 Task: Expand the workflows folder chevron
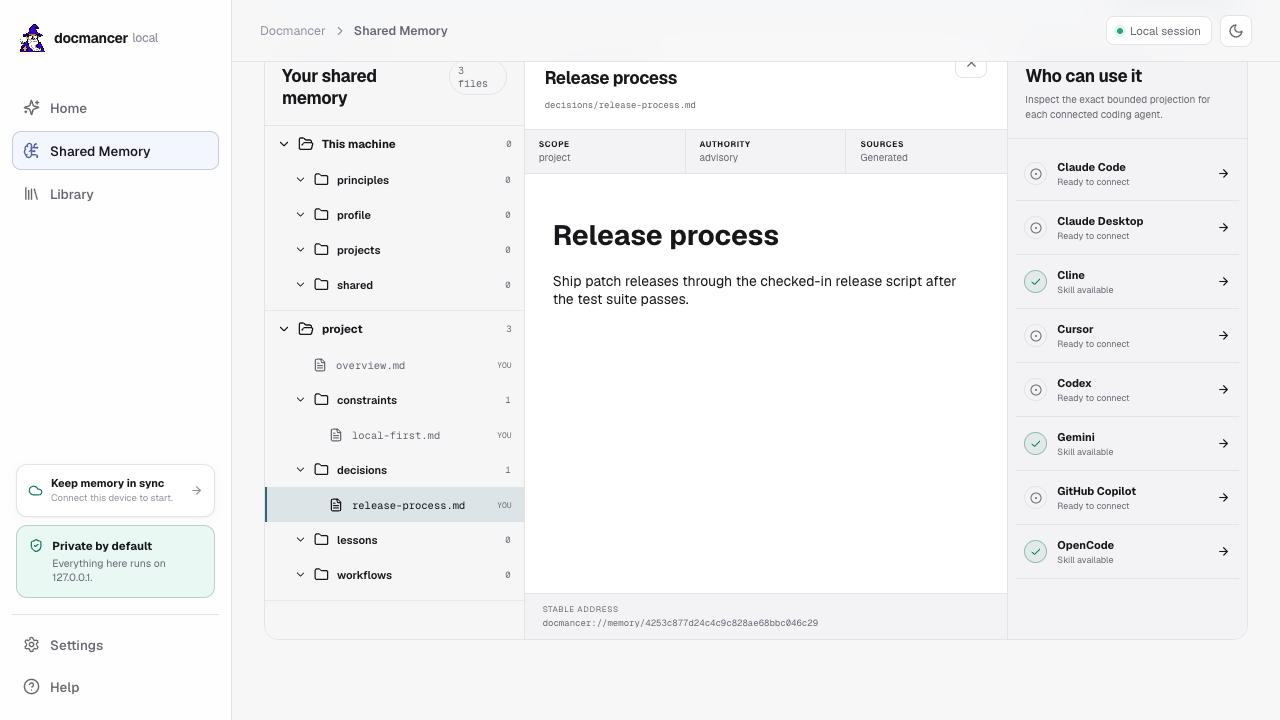pyautogui.click(x=300, y=575)
